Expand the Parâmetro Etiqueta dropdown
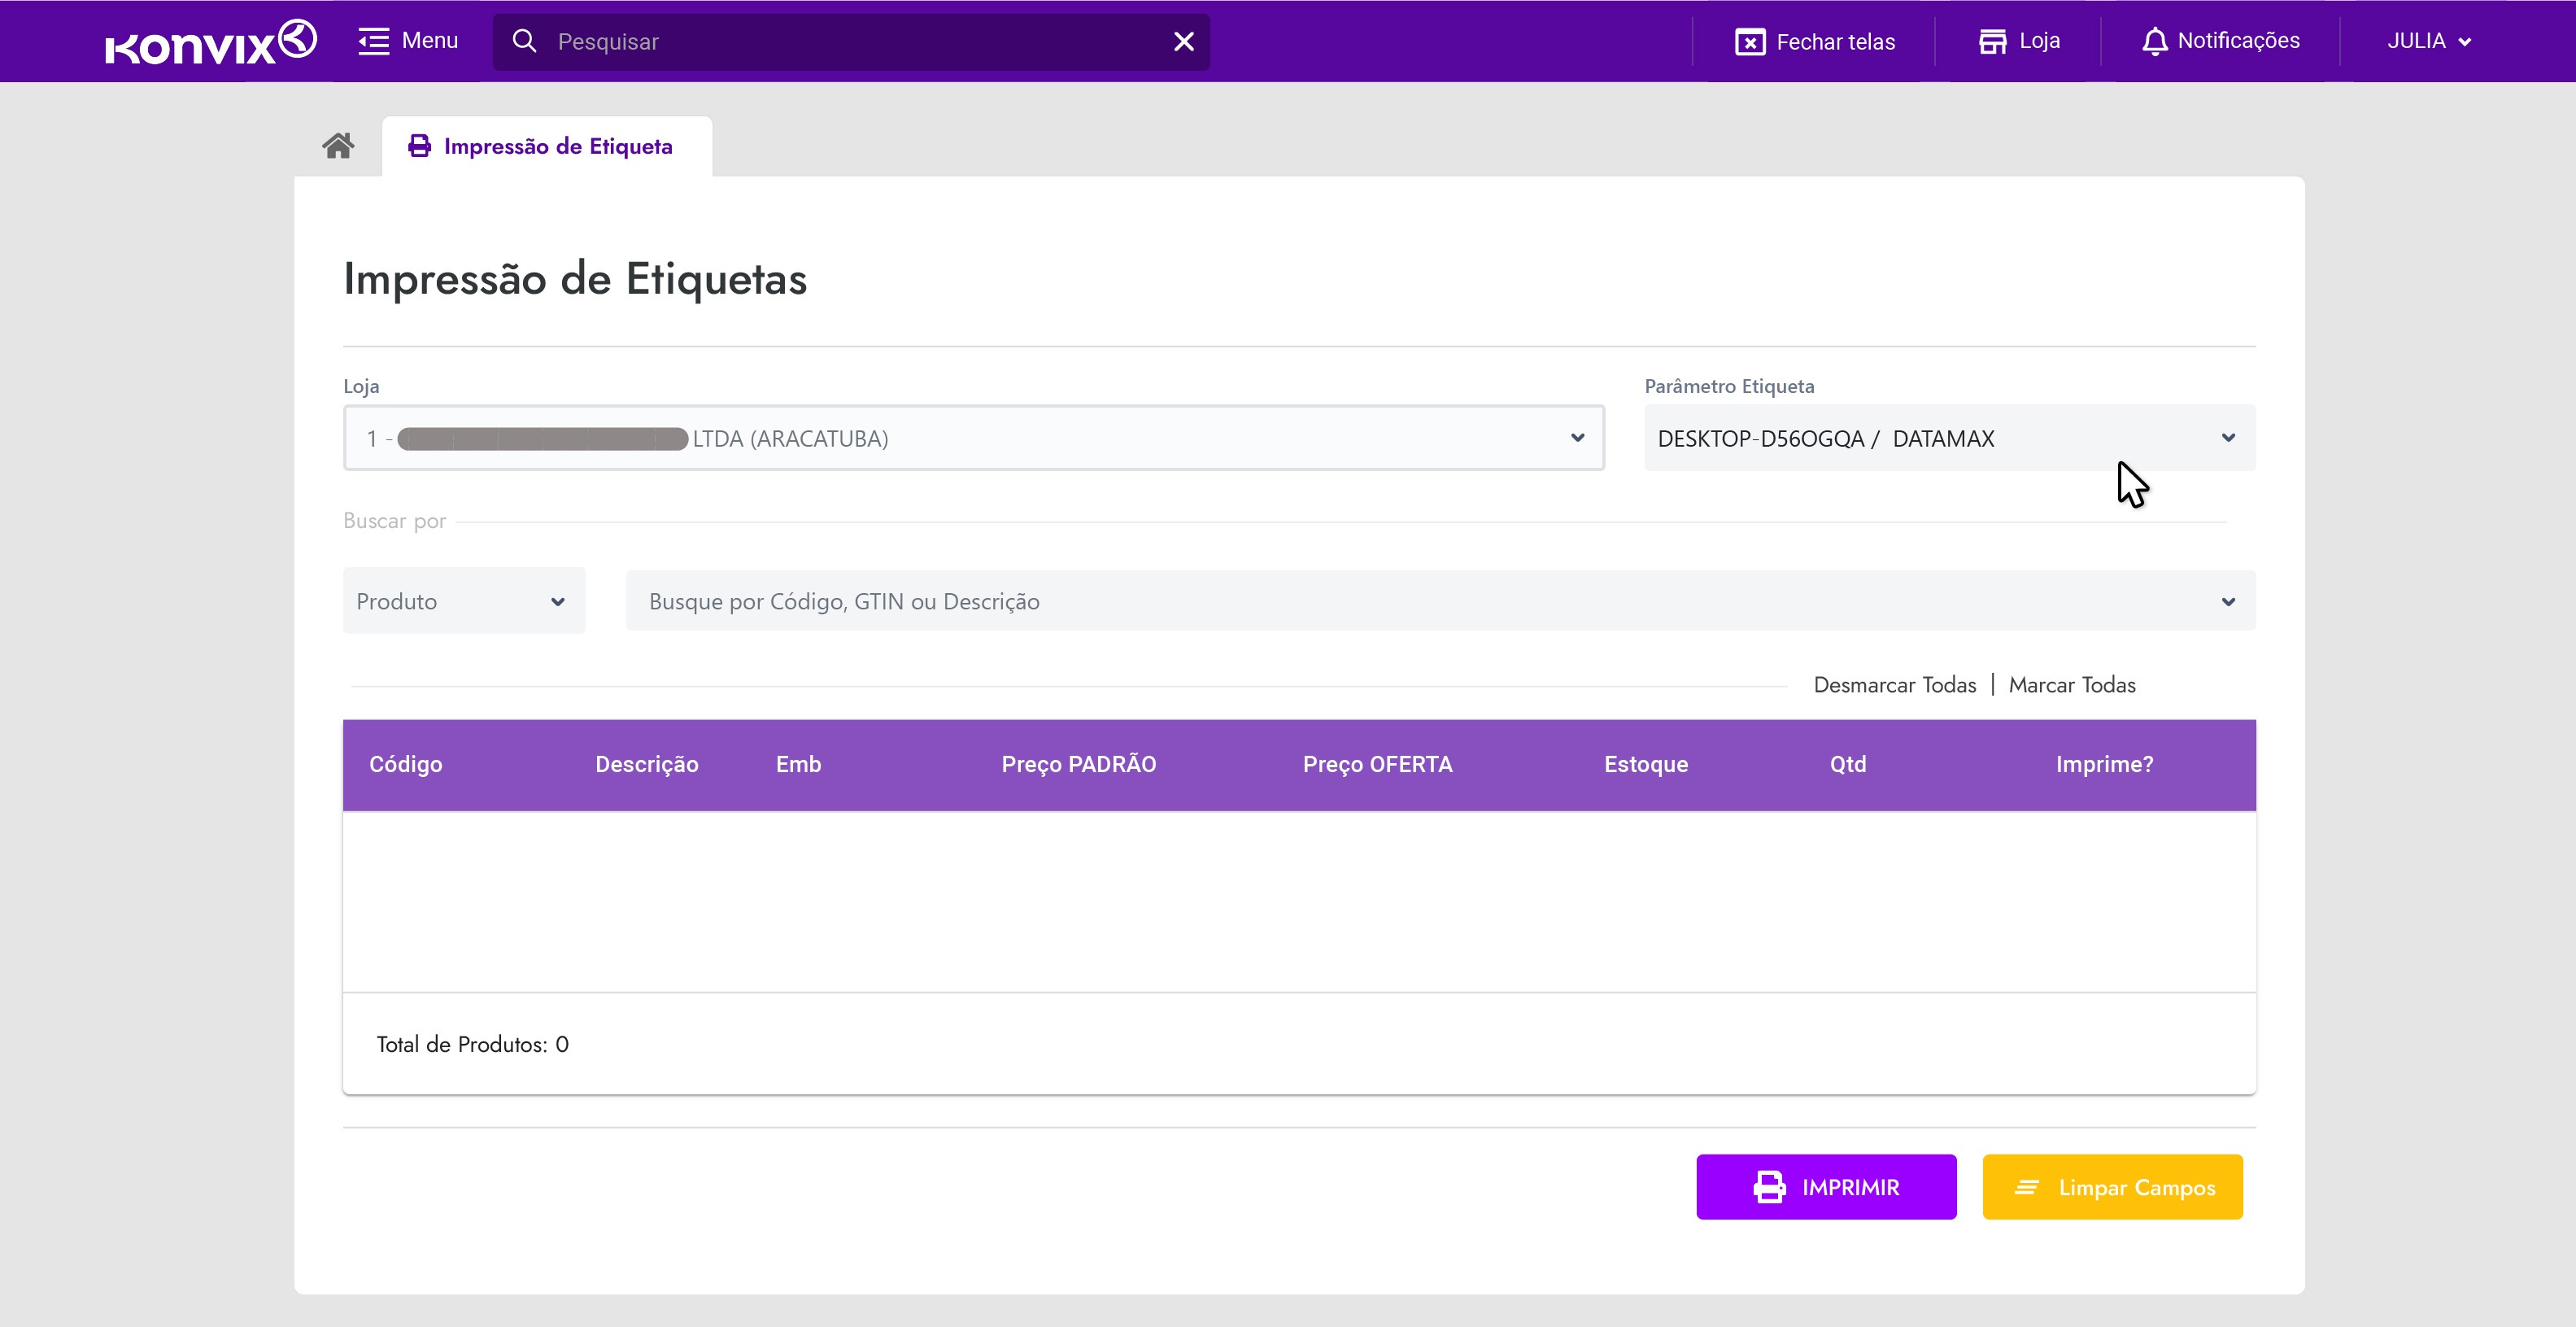 pyautogui.click(x=1949, y=438)
